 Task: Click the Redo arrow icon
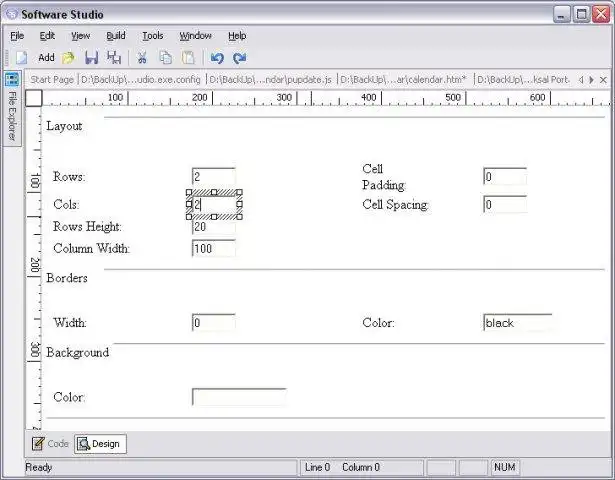[240, 58]
